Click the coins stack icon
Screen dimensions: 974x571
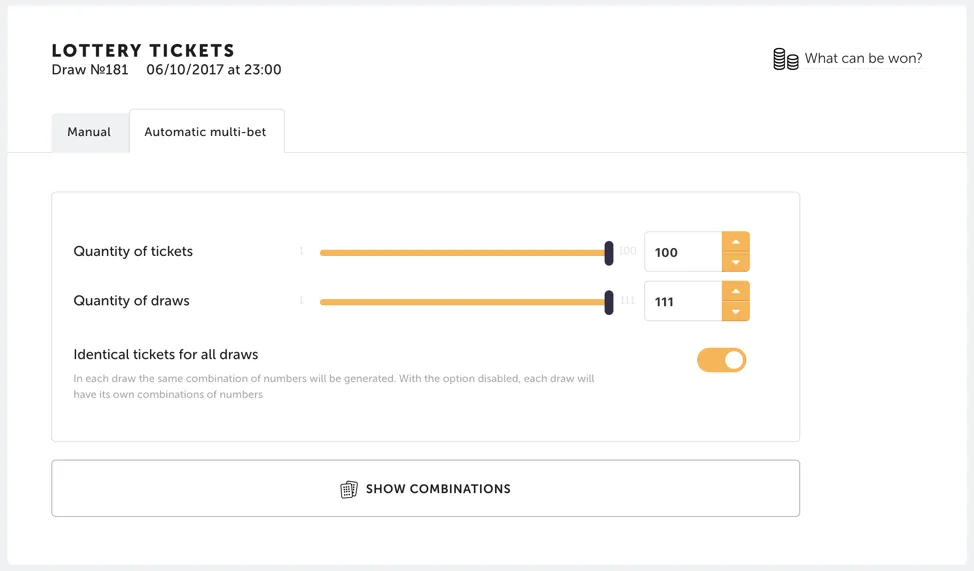click(786, 59)
